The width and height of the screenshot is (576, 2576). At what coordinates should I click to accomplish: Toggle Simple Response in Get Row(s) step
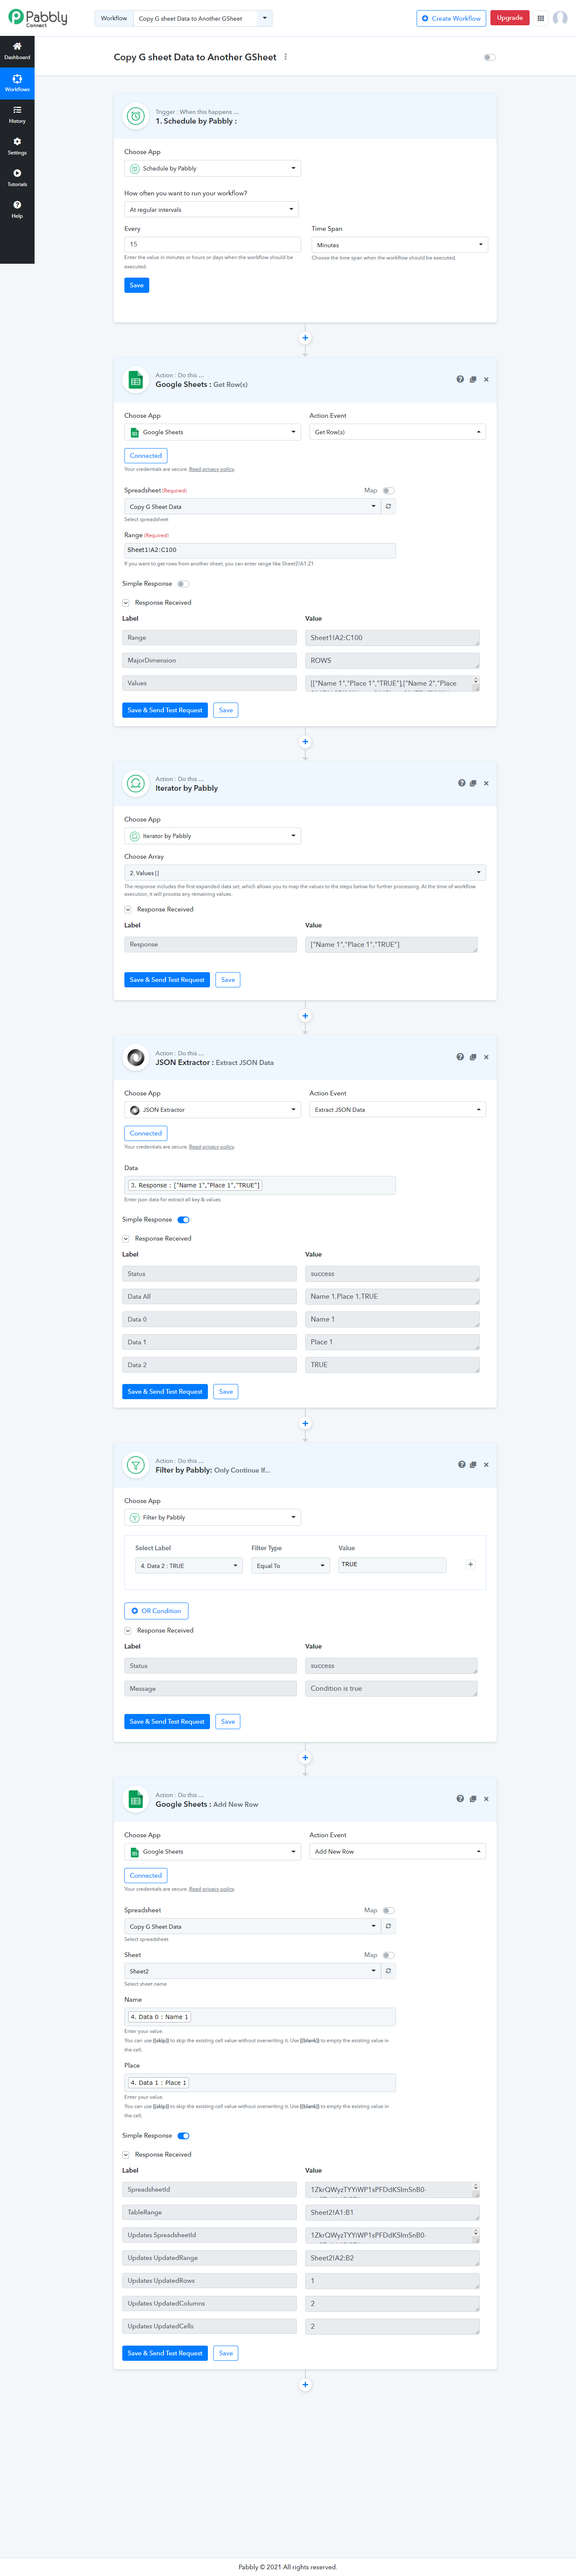183,584
